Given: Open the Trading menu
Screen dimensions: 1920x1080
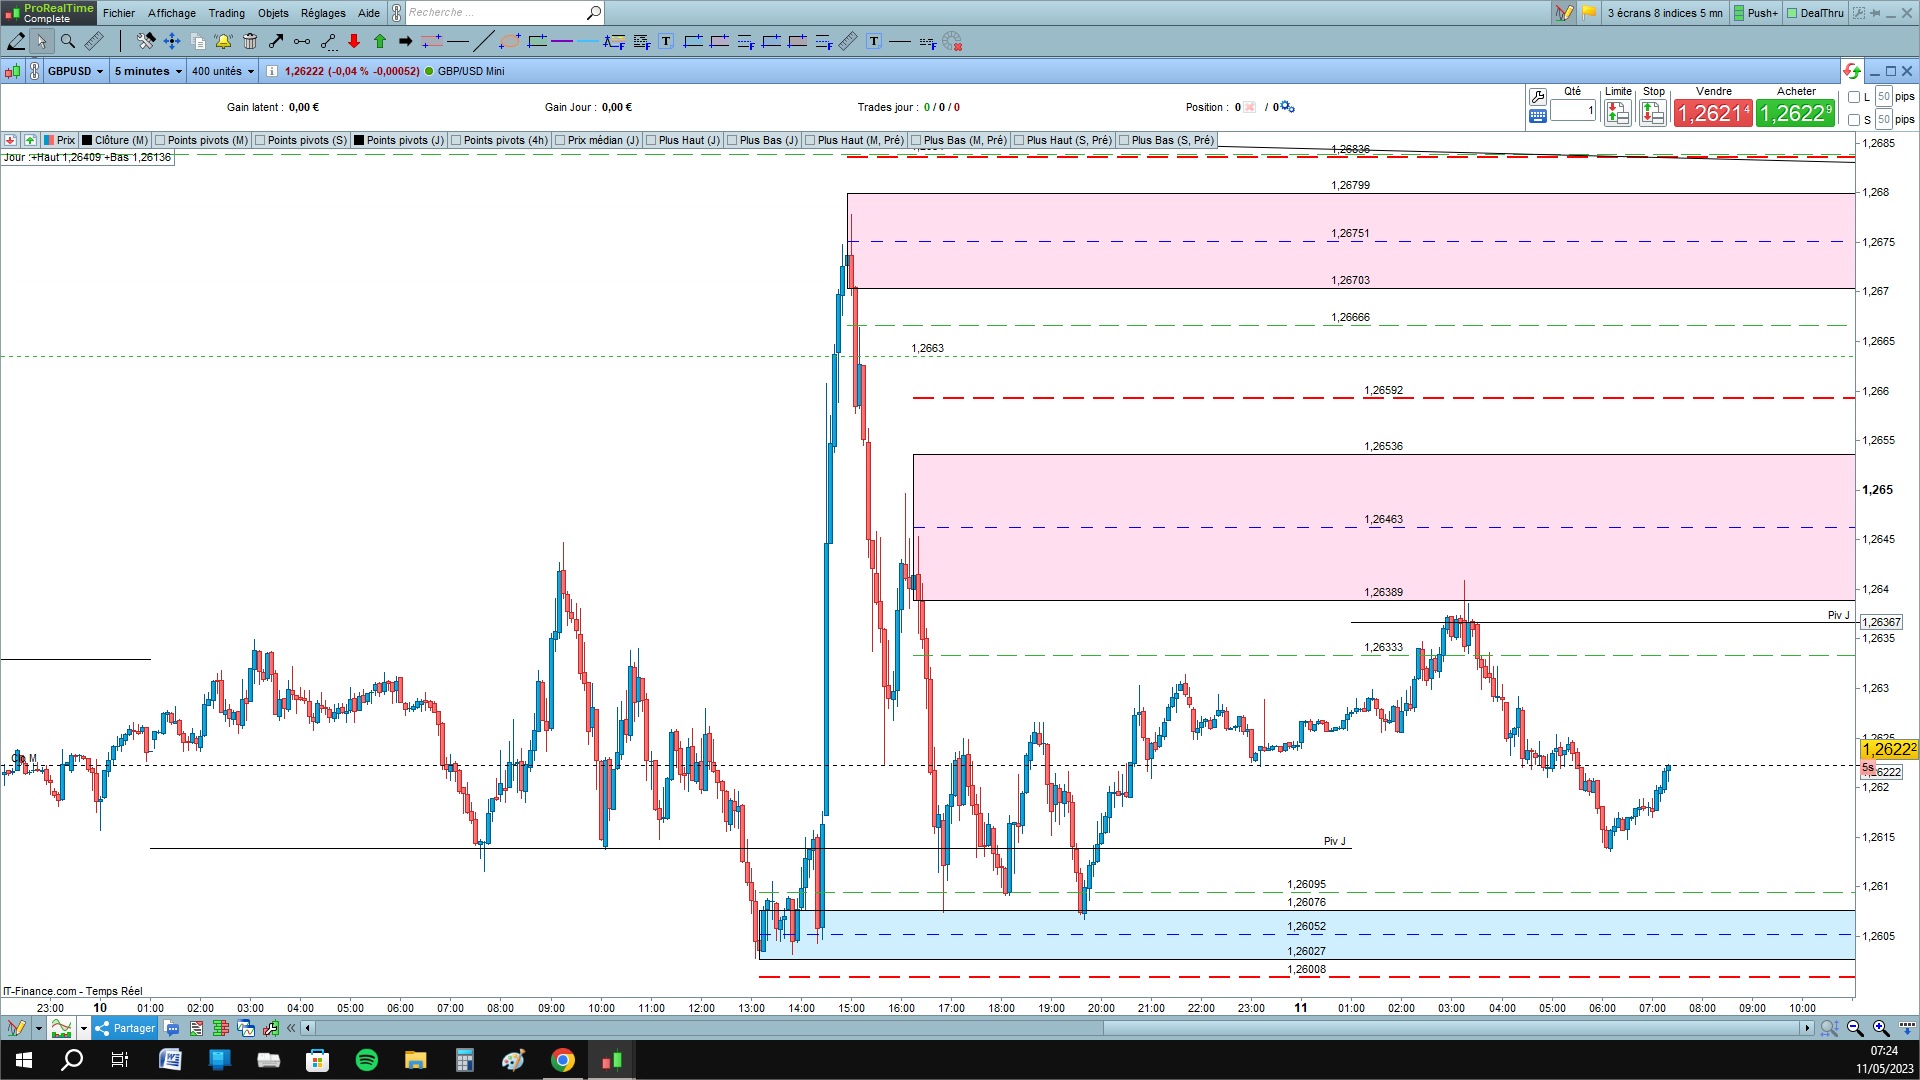Looking at the screenshot, I should 226,13.
